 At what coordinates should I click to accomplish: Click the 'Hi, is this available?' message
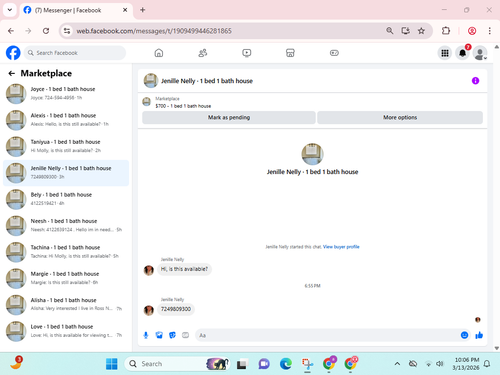(x=184, y=269)
